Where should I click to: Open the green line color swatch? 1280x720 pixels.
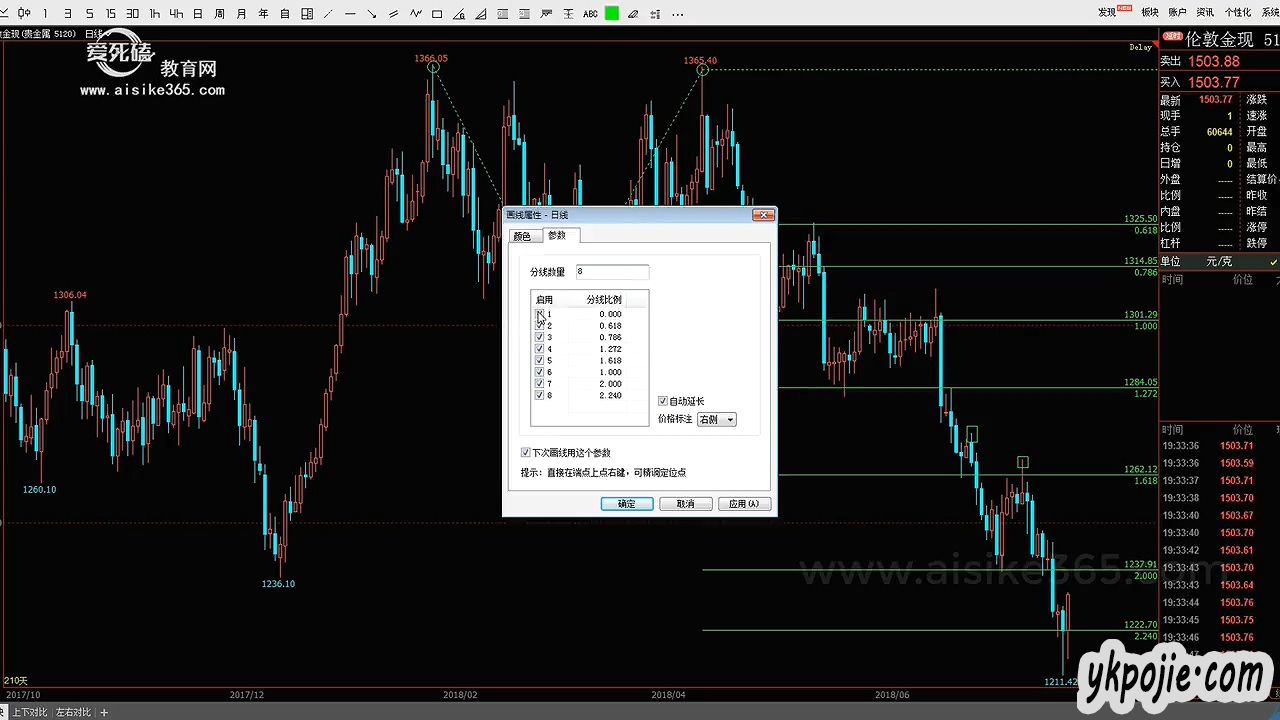[x=611, y=13]
